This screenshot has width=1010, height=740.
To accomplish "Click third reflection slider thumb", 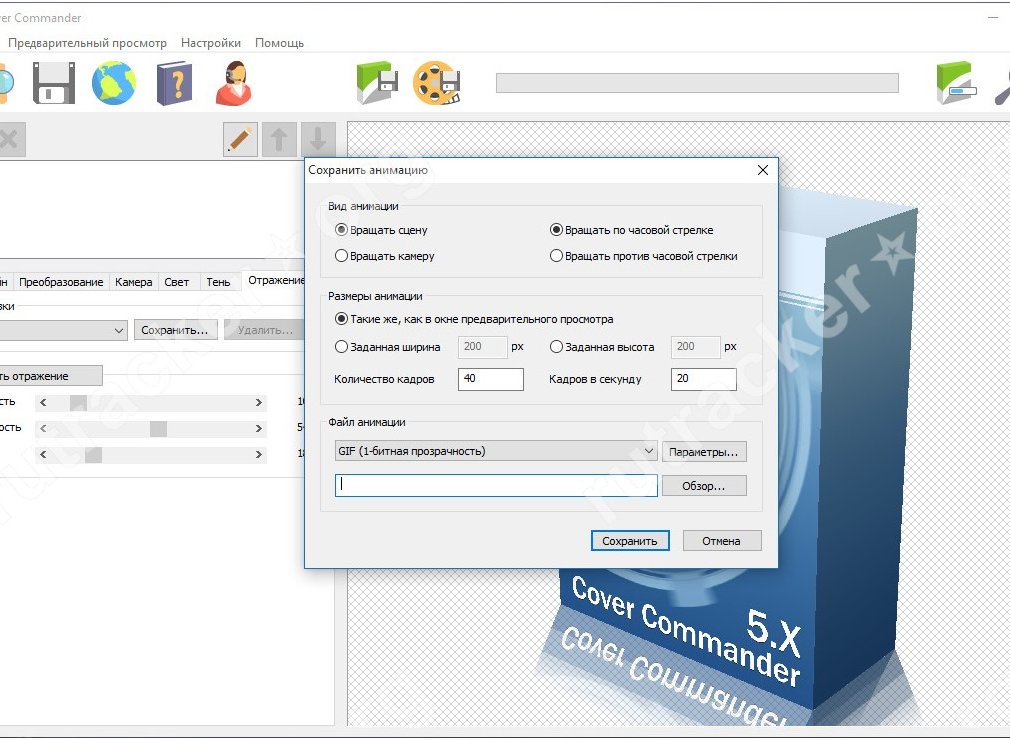I will [93, 455].
